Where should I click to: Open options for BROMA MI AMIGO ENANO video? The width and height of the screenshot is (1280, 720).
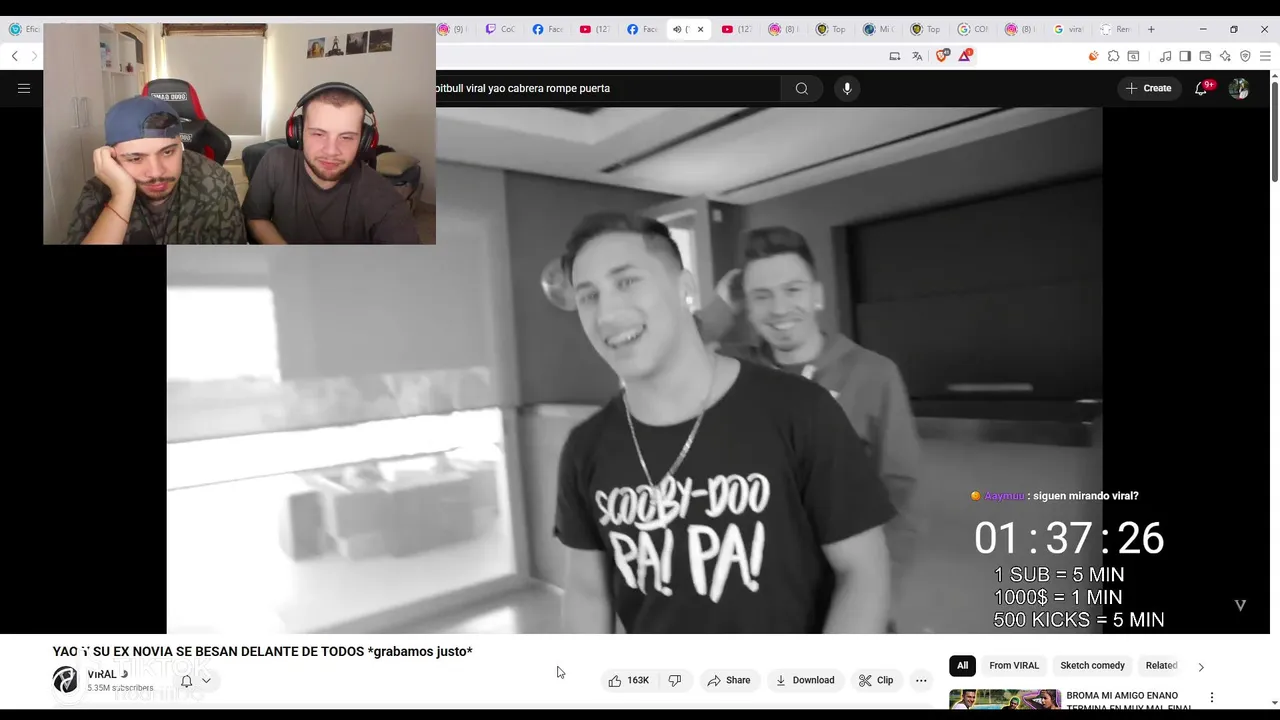click(x=1212, y=697)
